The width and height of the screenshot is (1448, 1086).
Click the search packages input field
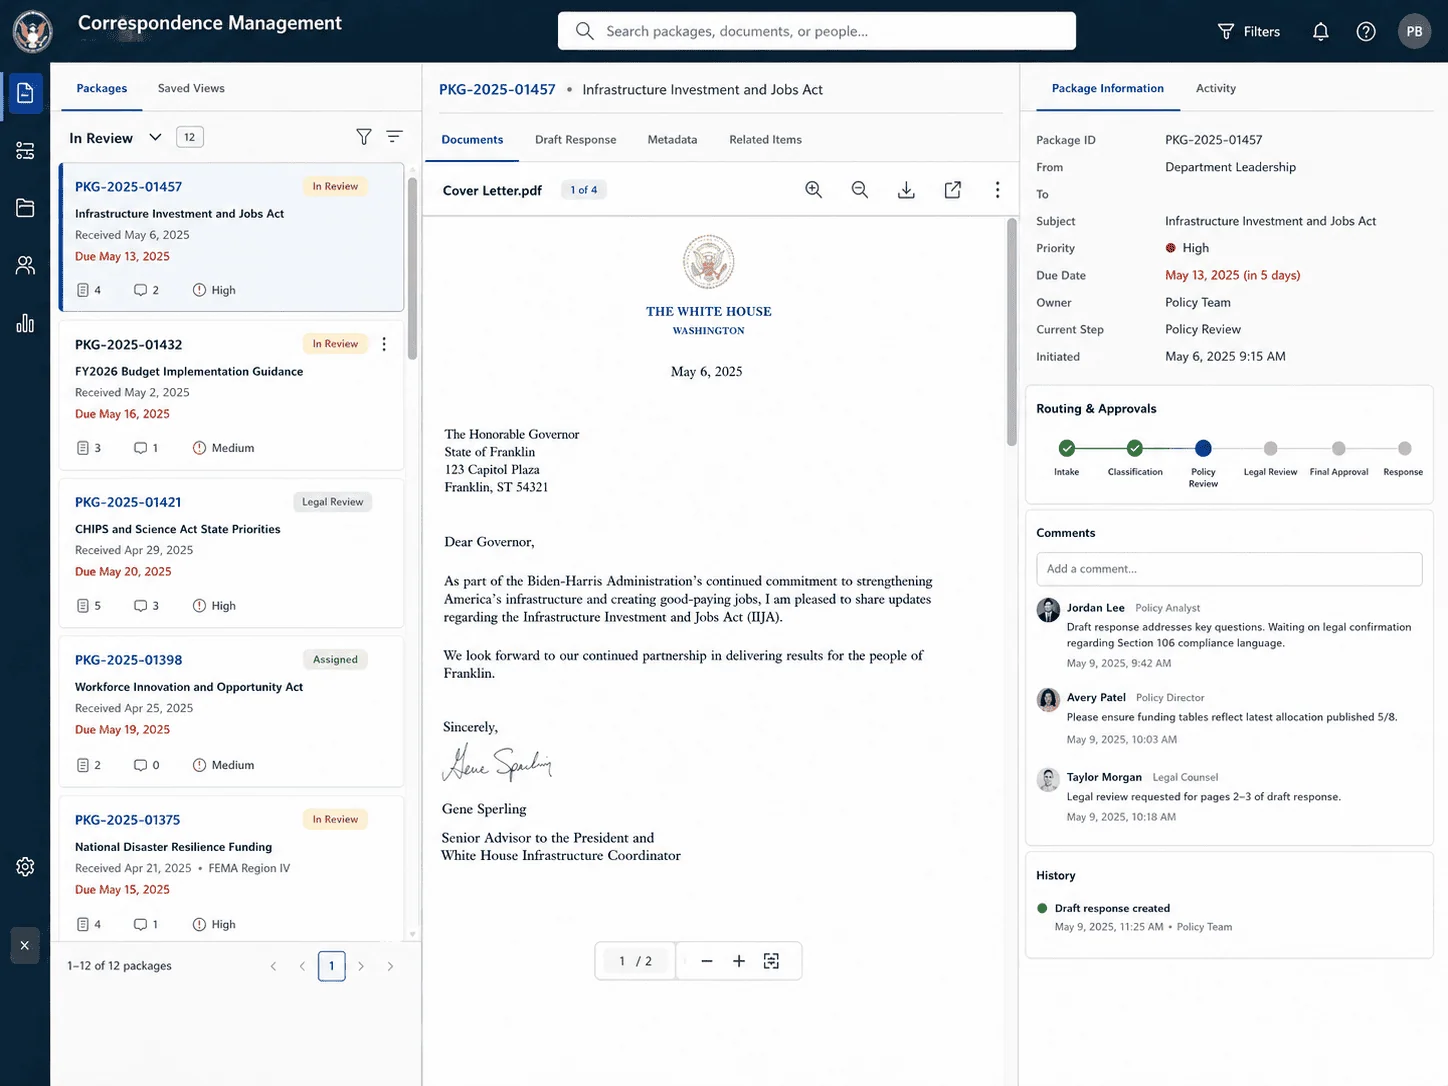[817, 31]
